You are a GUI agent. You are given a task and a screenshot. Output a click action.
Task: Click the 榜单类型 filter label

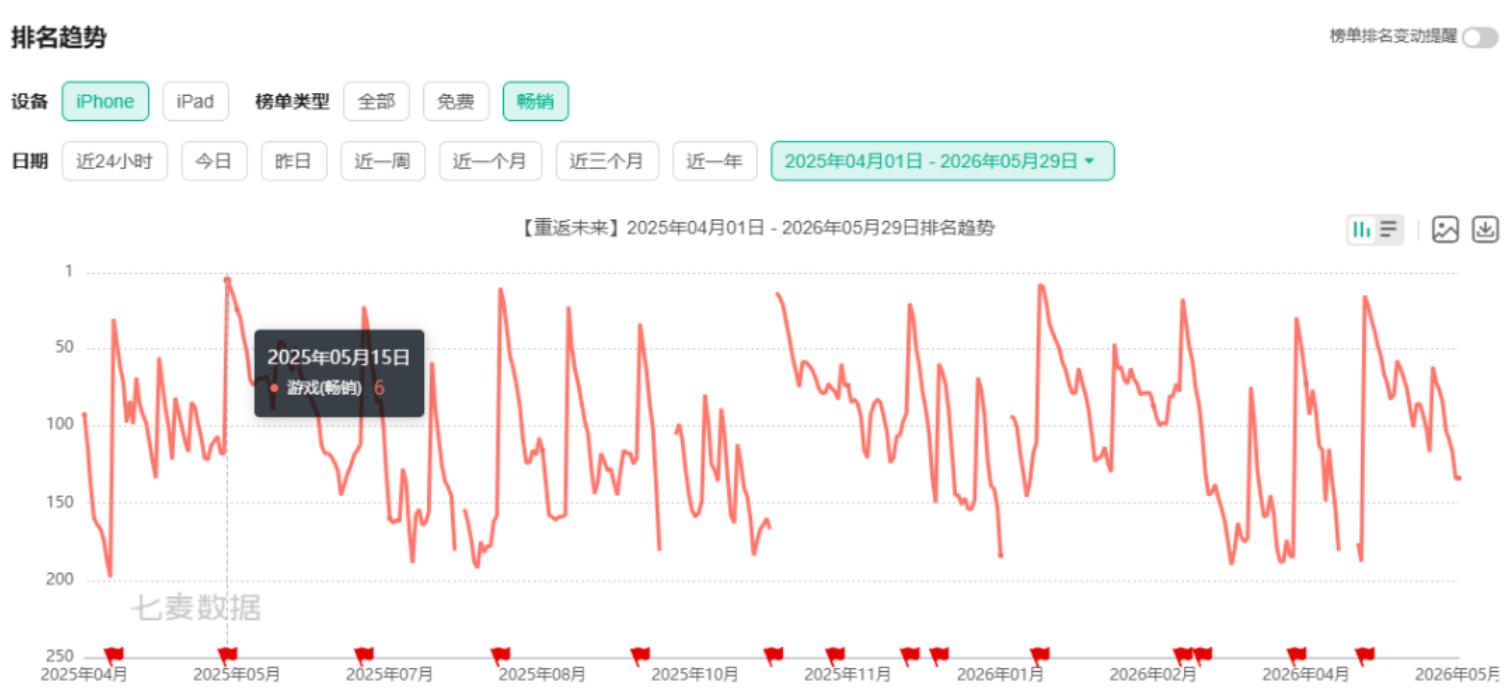point(292,101)
